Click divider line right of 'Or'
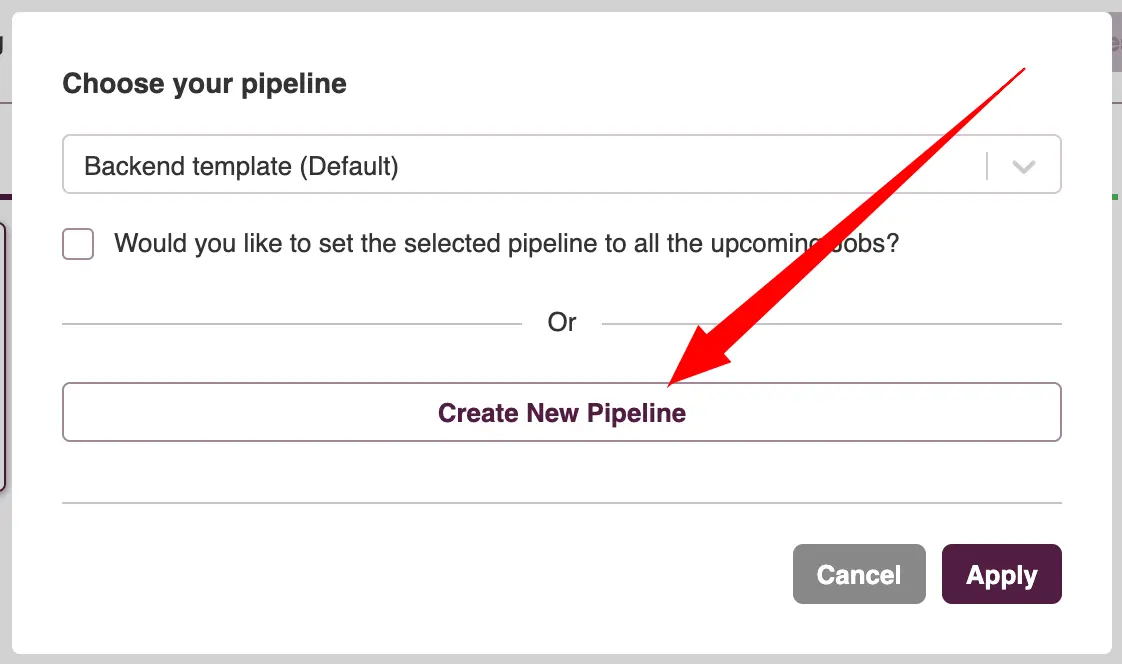The width and height of the screenshot is (1122, 664). point(830,323)
